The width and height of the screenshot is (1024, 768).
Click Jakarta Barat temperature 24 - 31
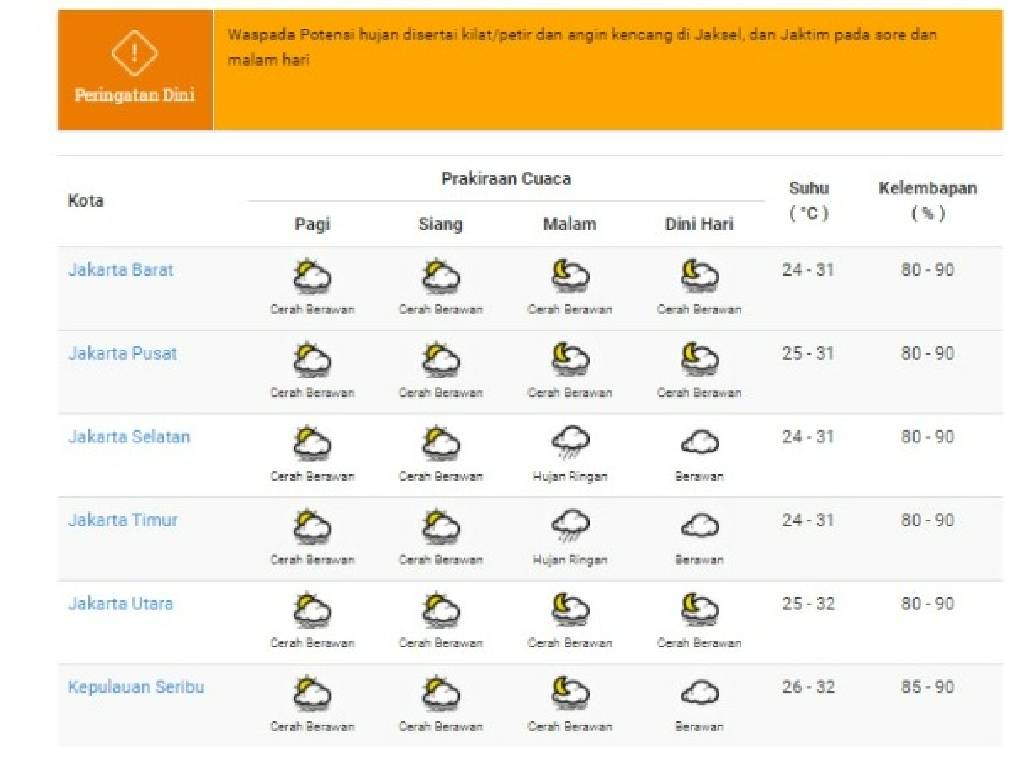pyautogui.click(x=808, y=270)
